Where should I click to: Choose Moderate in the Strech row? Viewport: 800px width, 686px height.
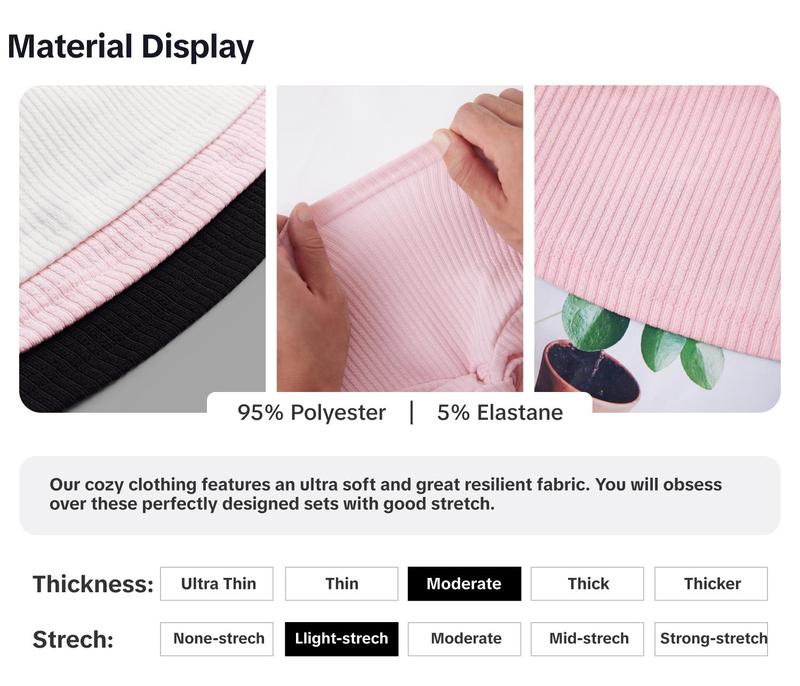point(464,639)
